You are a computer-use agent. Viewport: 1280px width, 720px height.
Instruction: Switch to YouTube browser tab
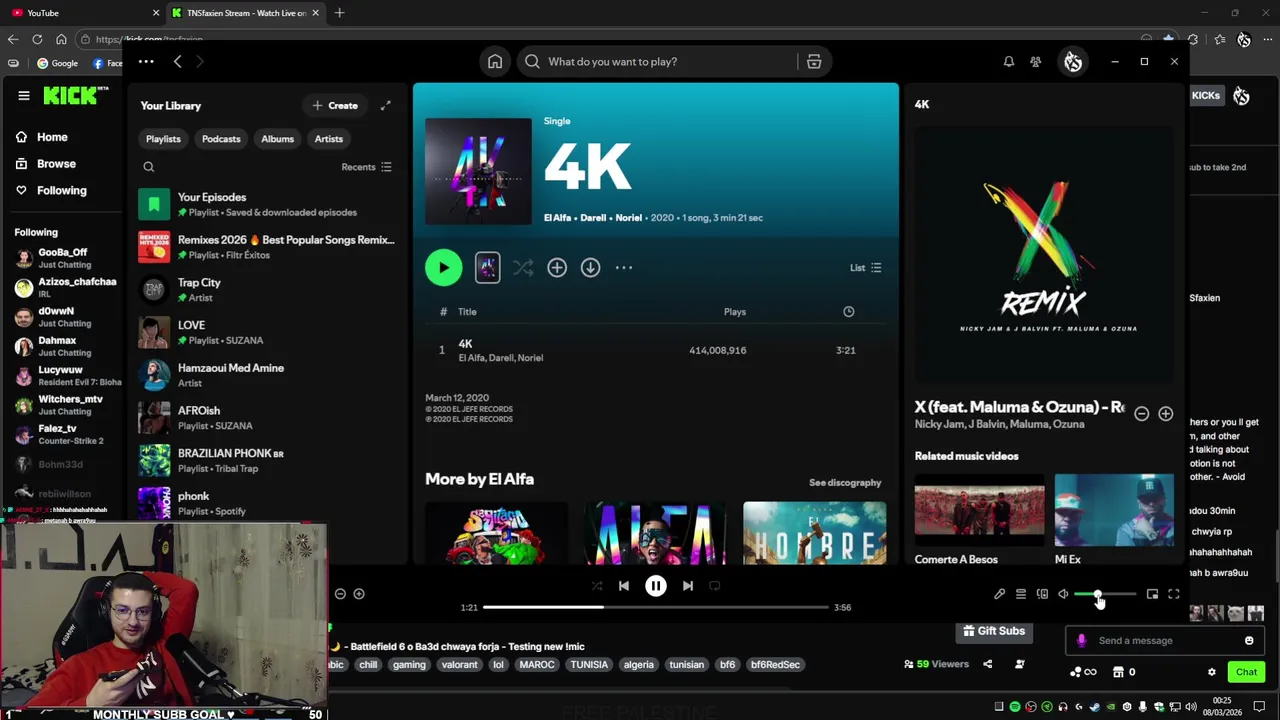pyautogui.click(x=84, y=13)
